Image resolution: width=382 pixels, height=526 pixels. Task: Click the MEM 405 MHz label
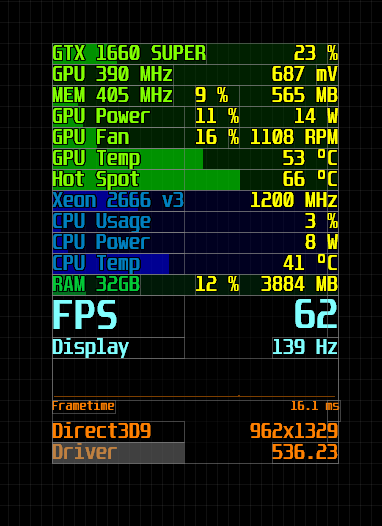click(113, 95)
